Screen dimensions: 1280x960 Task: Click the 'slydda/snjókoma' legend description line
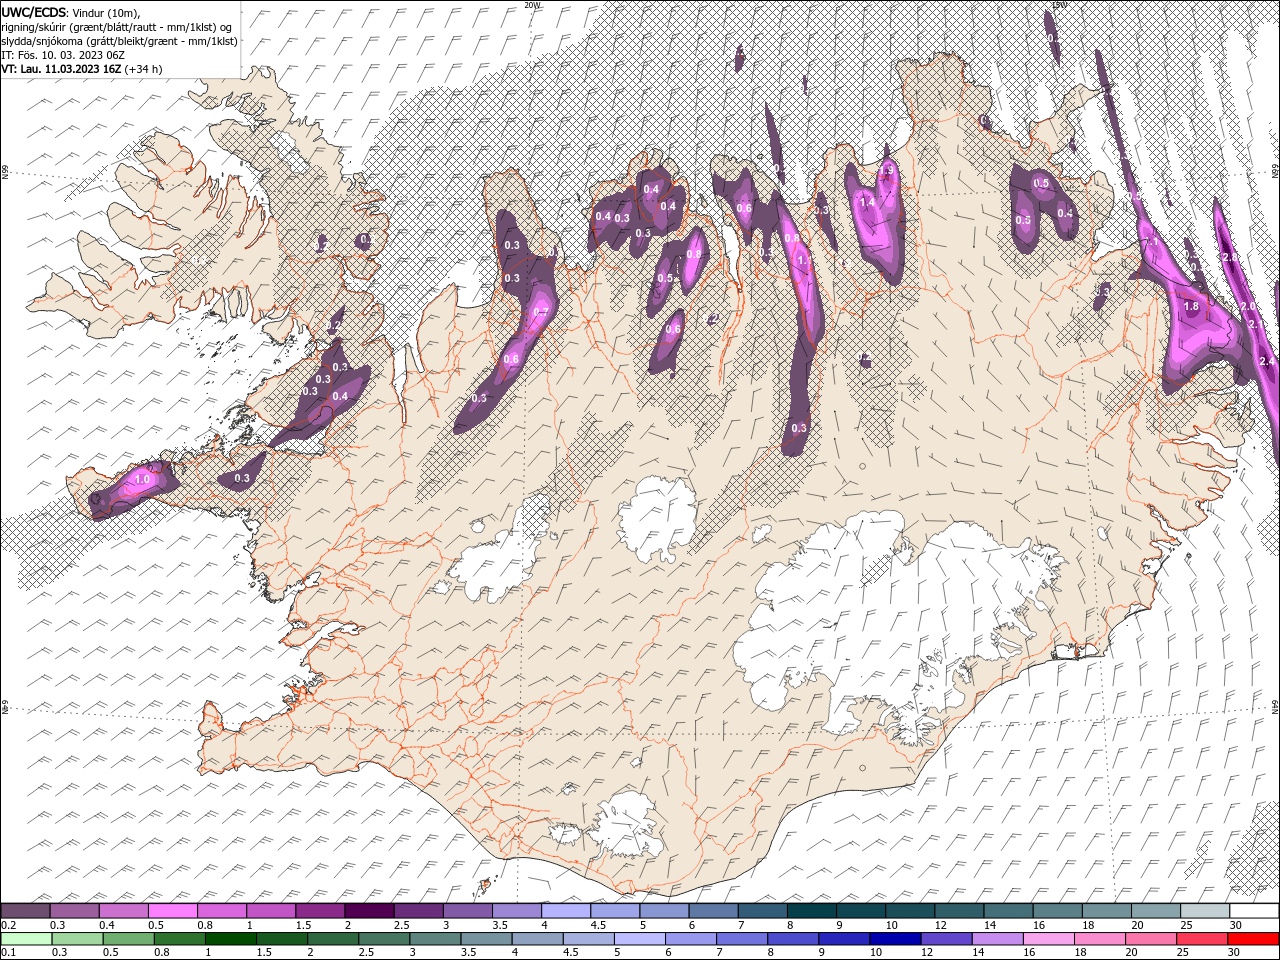tap(119, 41)
